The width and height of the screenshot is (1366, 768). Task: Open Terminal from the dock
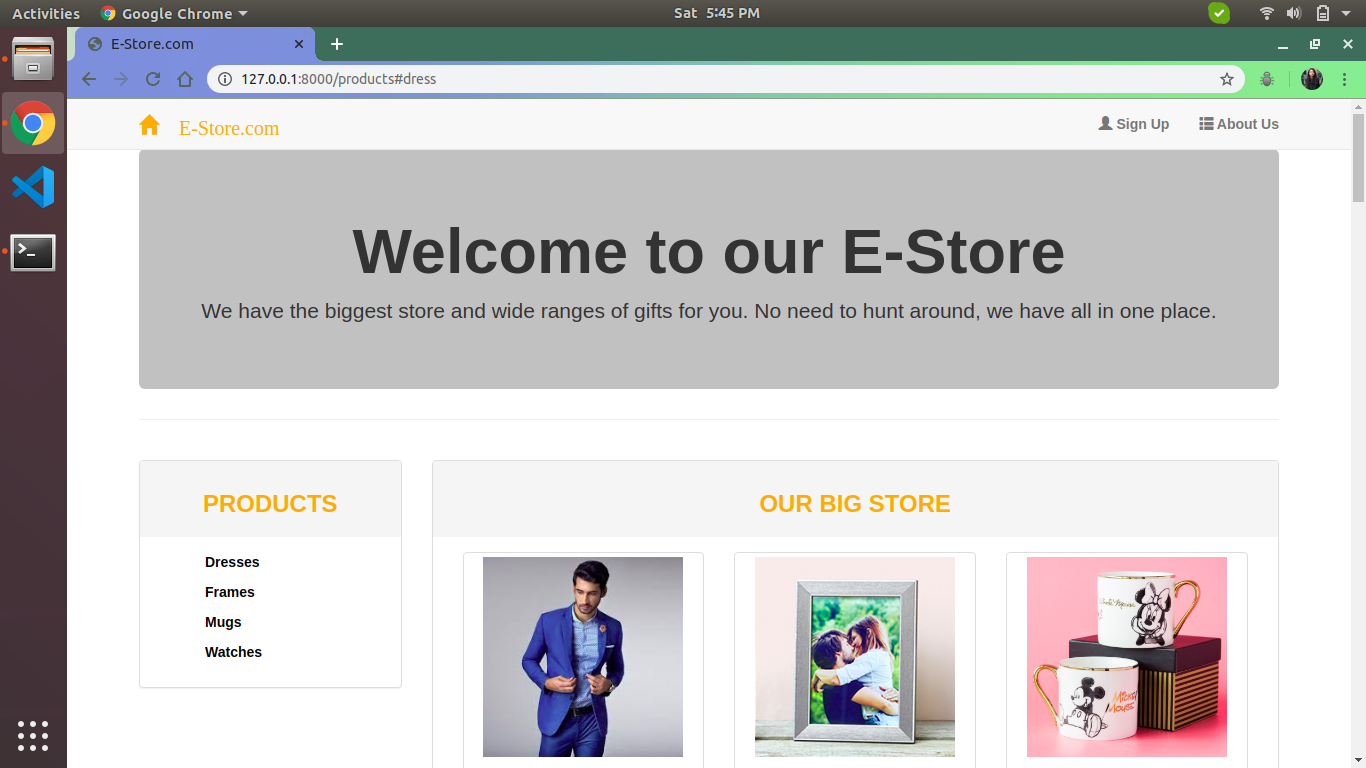tap(33, 252)
